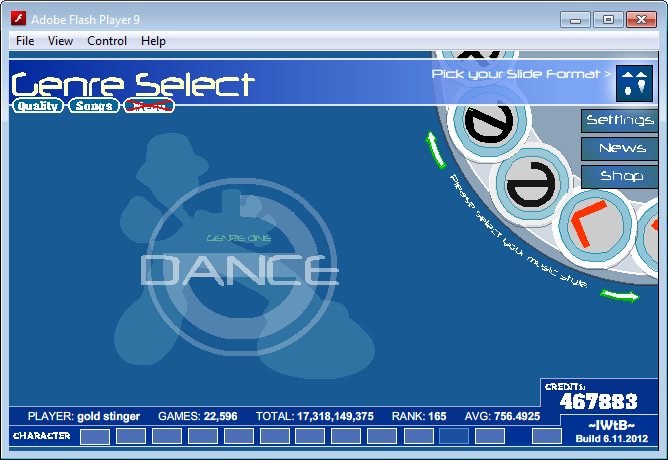Open the slide format picker icon
Image resolution: width=668 pixels, height=460 pixels.
[634, 83]
